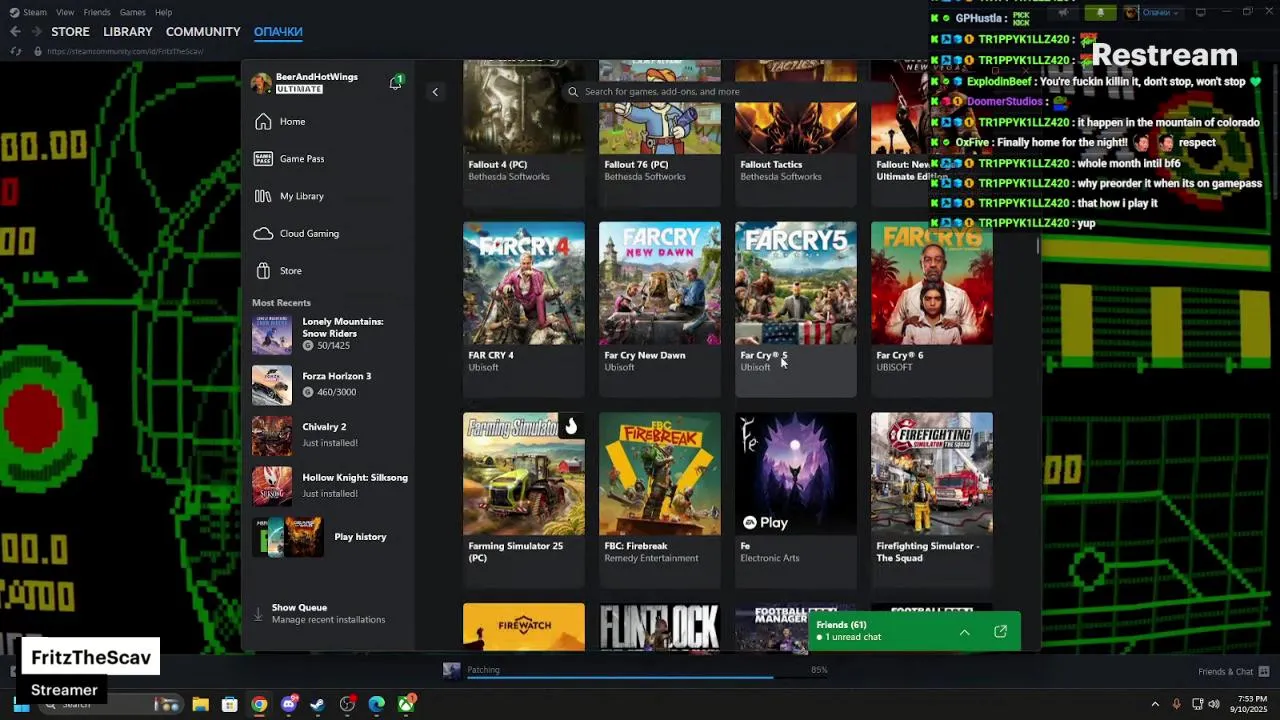Open Google Chrome from taskbar
Image resolution: width=1280 pixels, height=720 pixels.
point(259,704)
